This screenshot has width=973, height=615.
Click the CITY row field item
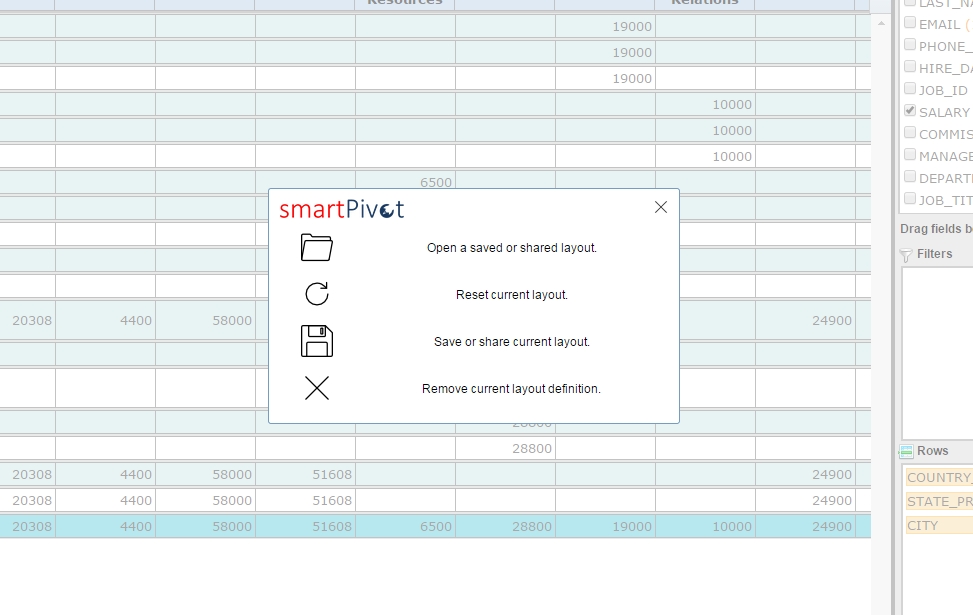[x=923, y=526]
